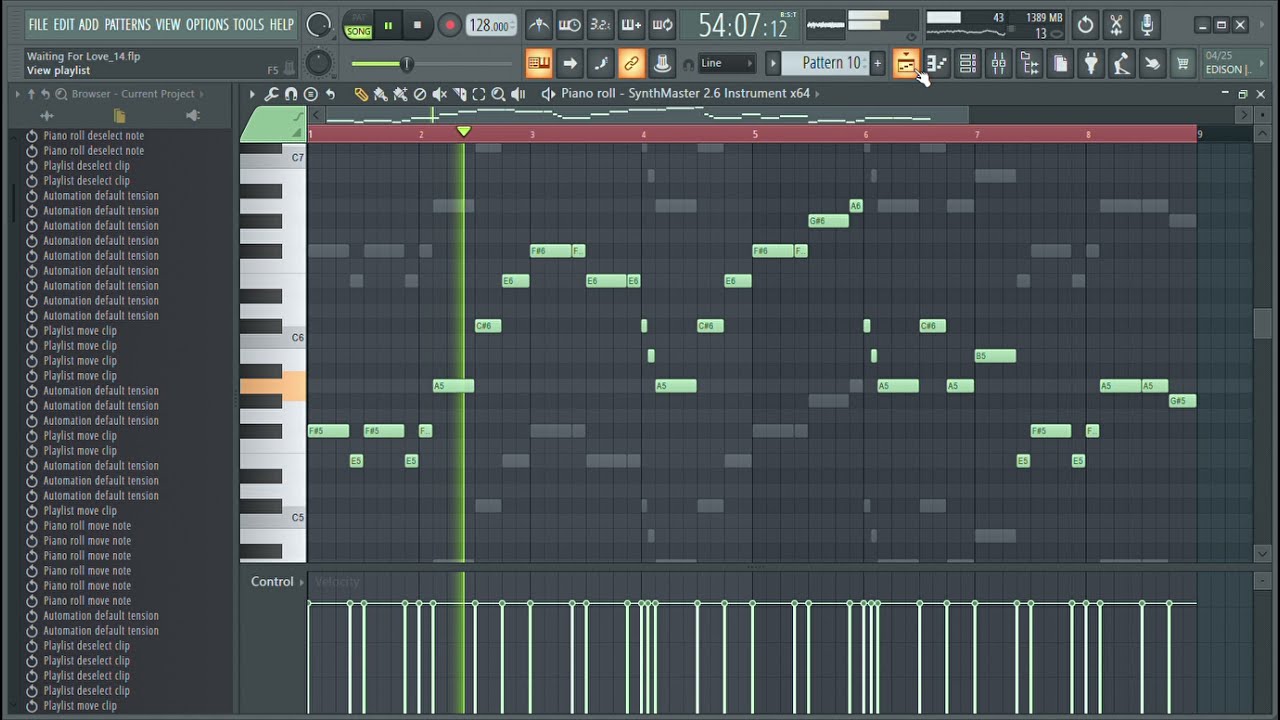
Task: Open the piano roll view icon
Action: click(x=937, y=64)
